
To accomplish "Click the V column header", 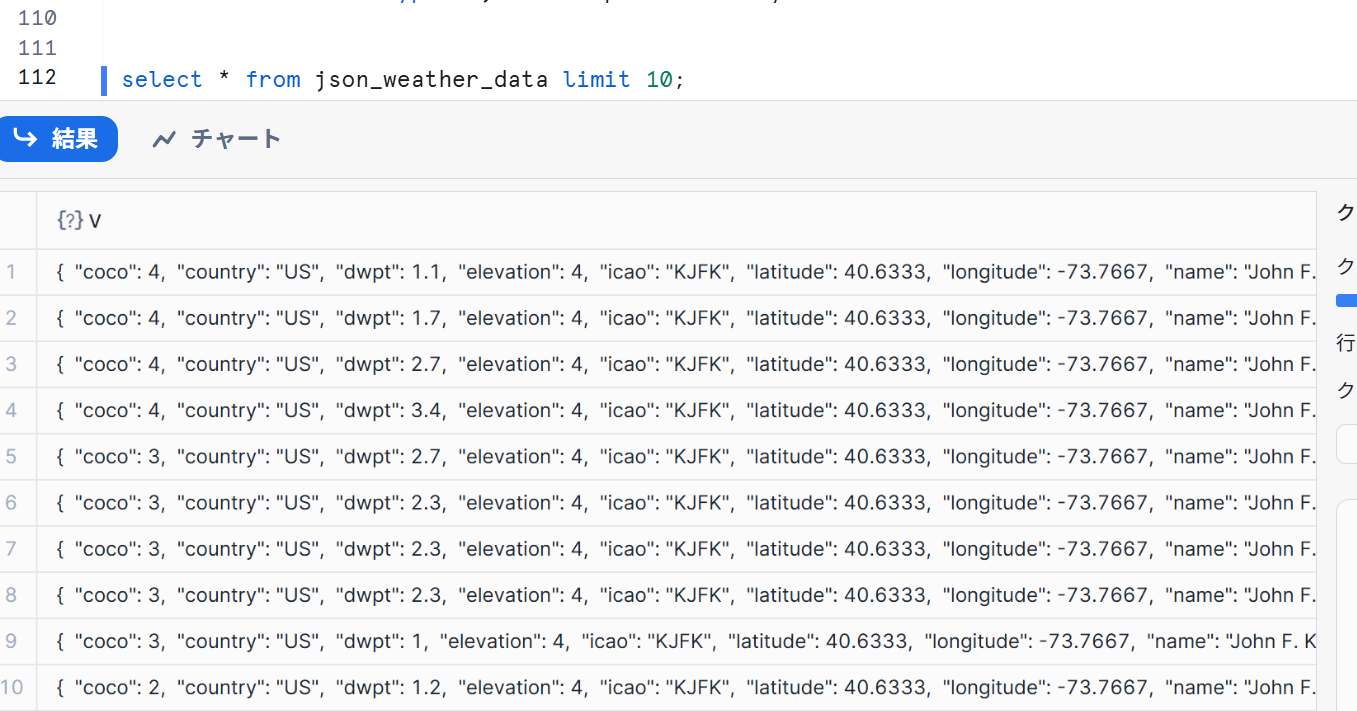I will 676,221.
